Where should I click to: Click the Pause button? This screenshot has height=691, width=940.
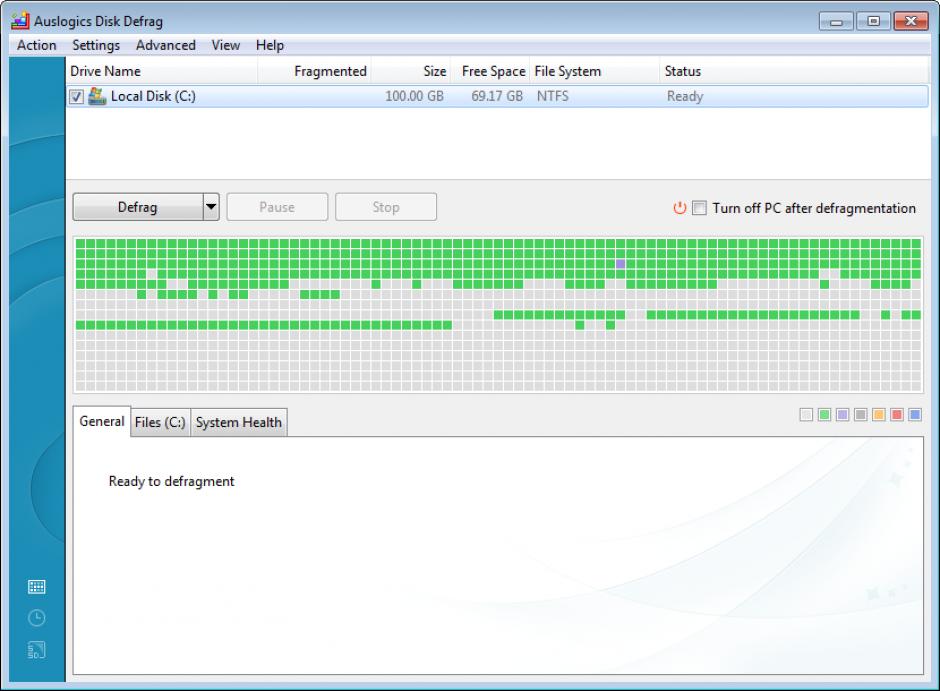[x=277, y=207]
